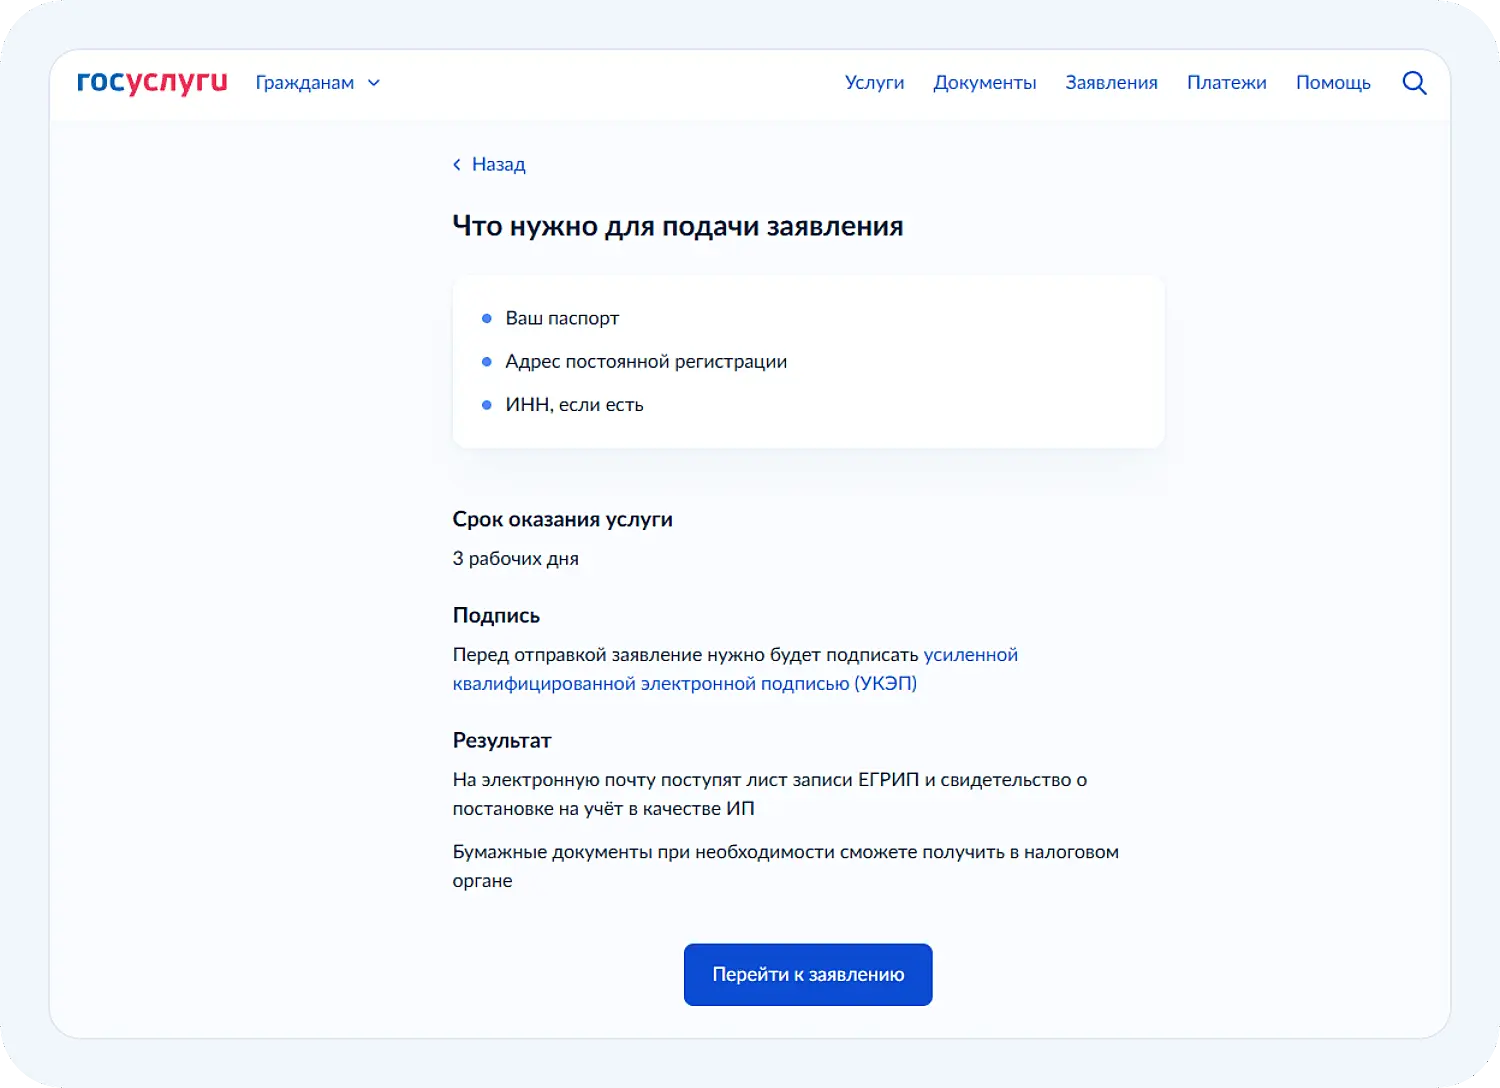The width and height of the screenshot is (1500, 1088).
Task: Select the Подпись section heading
Action: 496,615
